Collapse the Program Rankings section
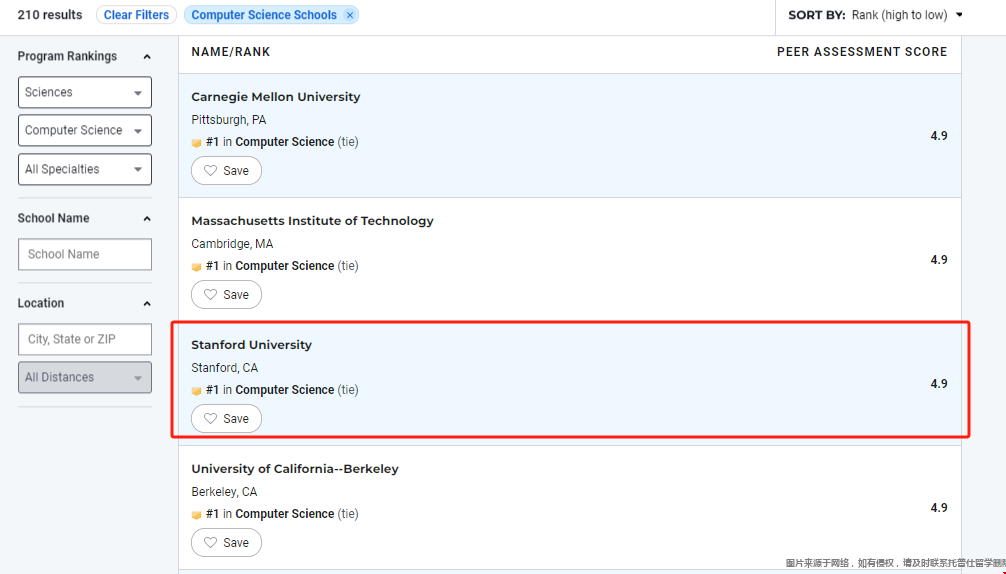Viewport: 1006px width, 574px height. pos(147,56)
